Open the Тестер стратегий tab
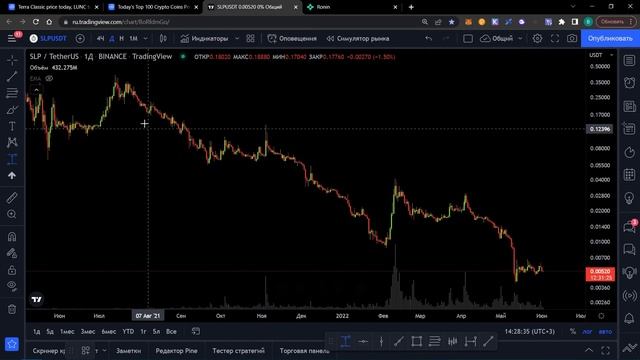The image size is (640, 360). (x=238, y=351)
